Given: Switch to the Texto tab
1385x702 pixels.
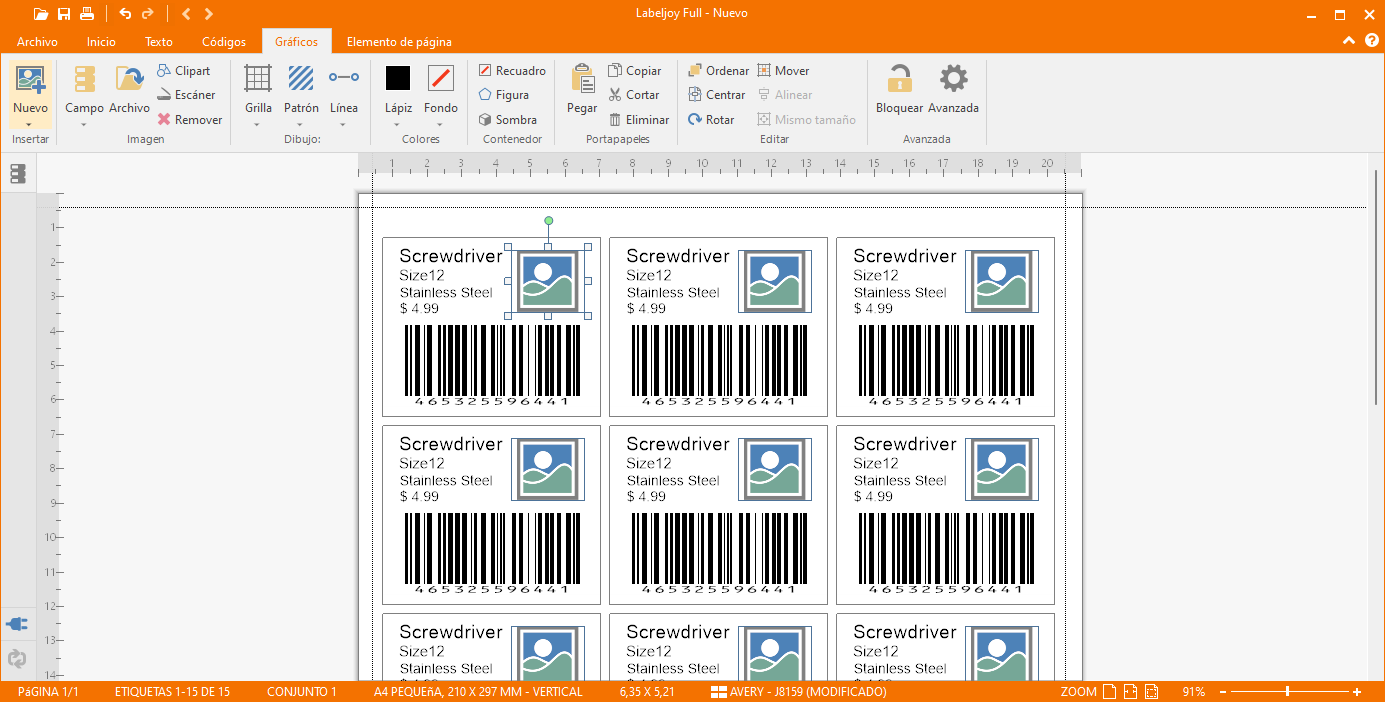Looking at the screenshot, I should click(159, 42).
